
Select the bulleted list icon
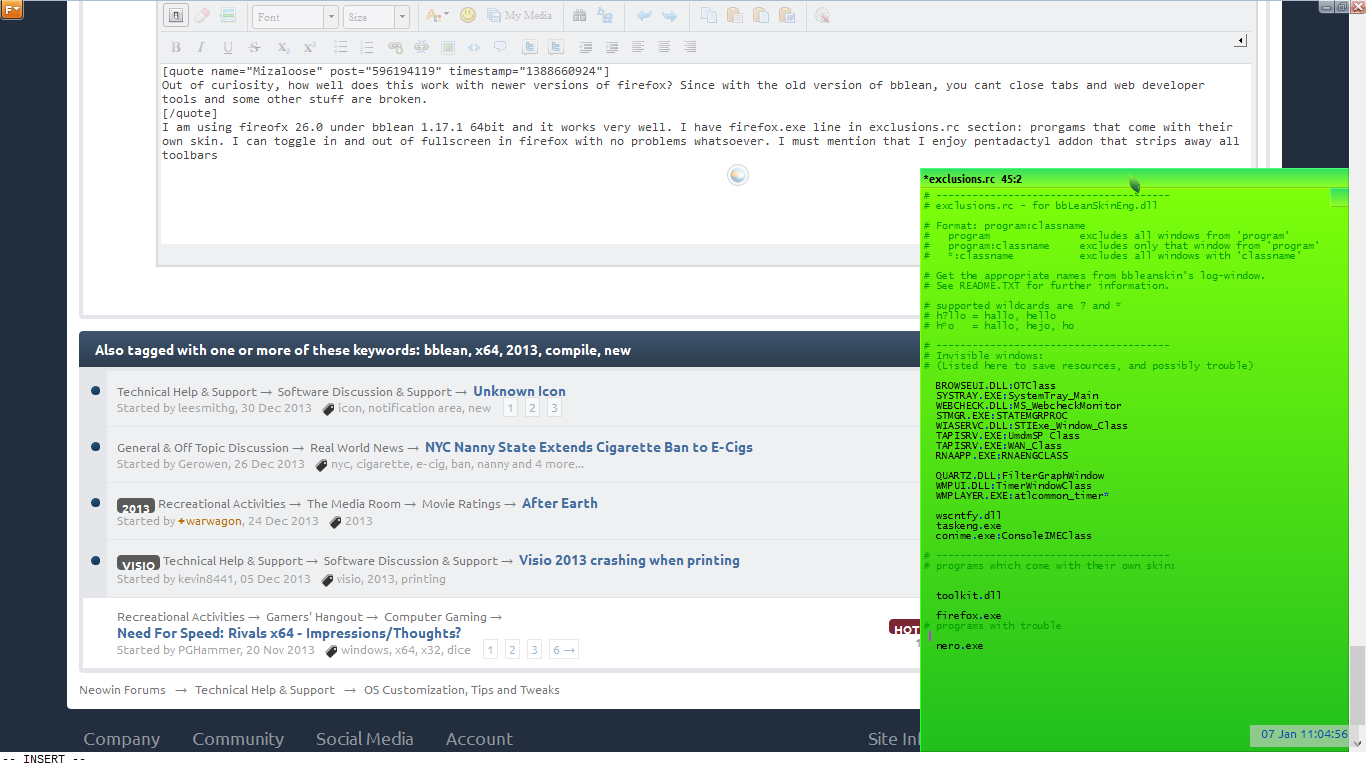tap(340, 46)
